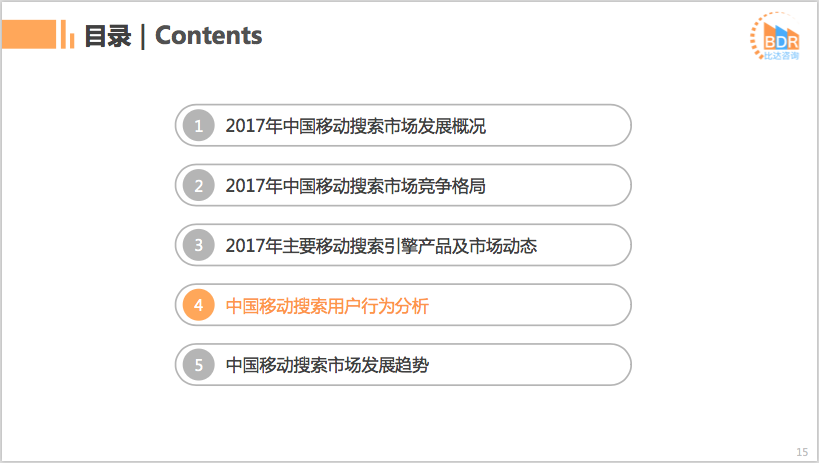Select 2017年中国移动搜索市场竞争格局 item
Screen dimensions: 819x463
click(x=356, y=186)
